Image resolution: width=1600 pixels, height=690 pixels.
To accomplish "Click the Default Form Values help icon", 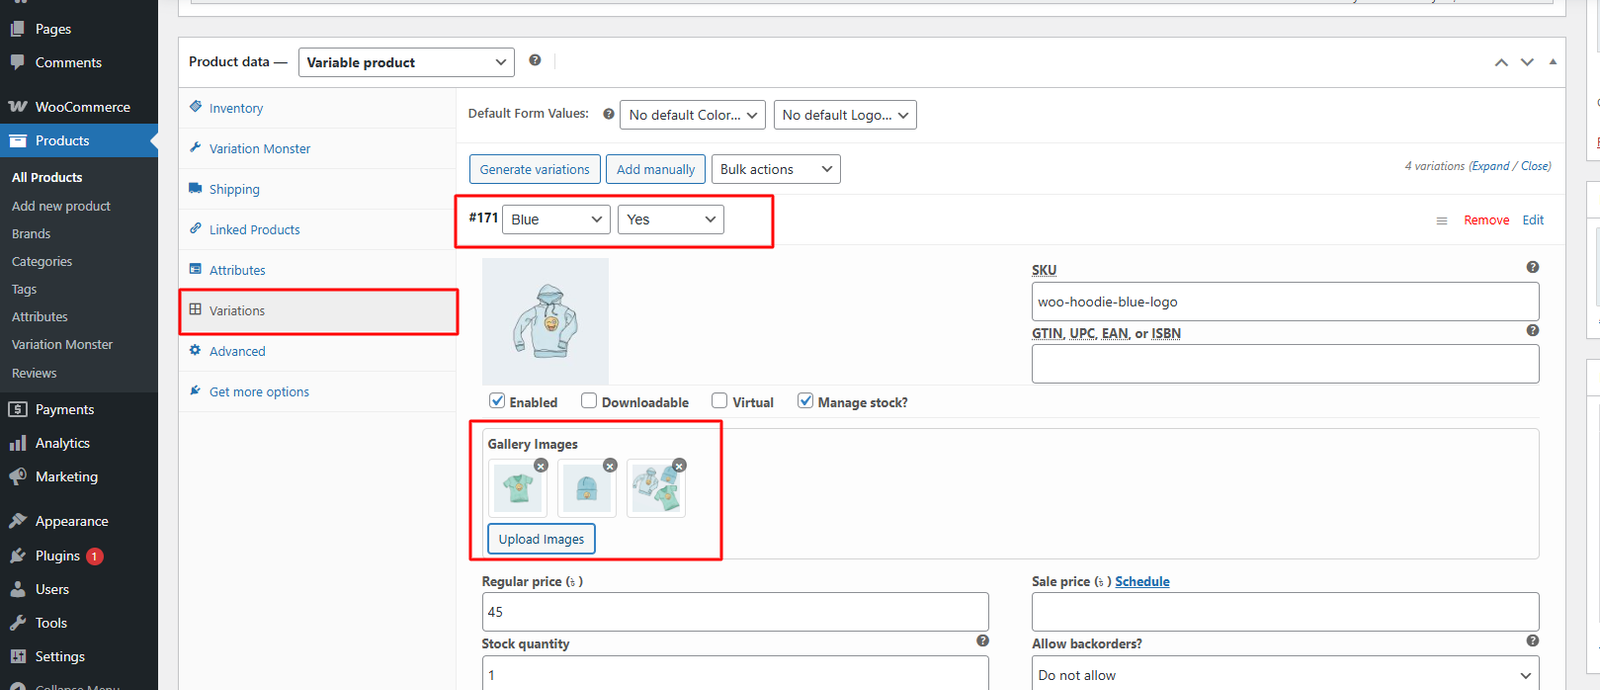I will click(x=608, y=114).
